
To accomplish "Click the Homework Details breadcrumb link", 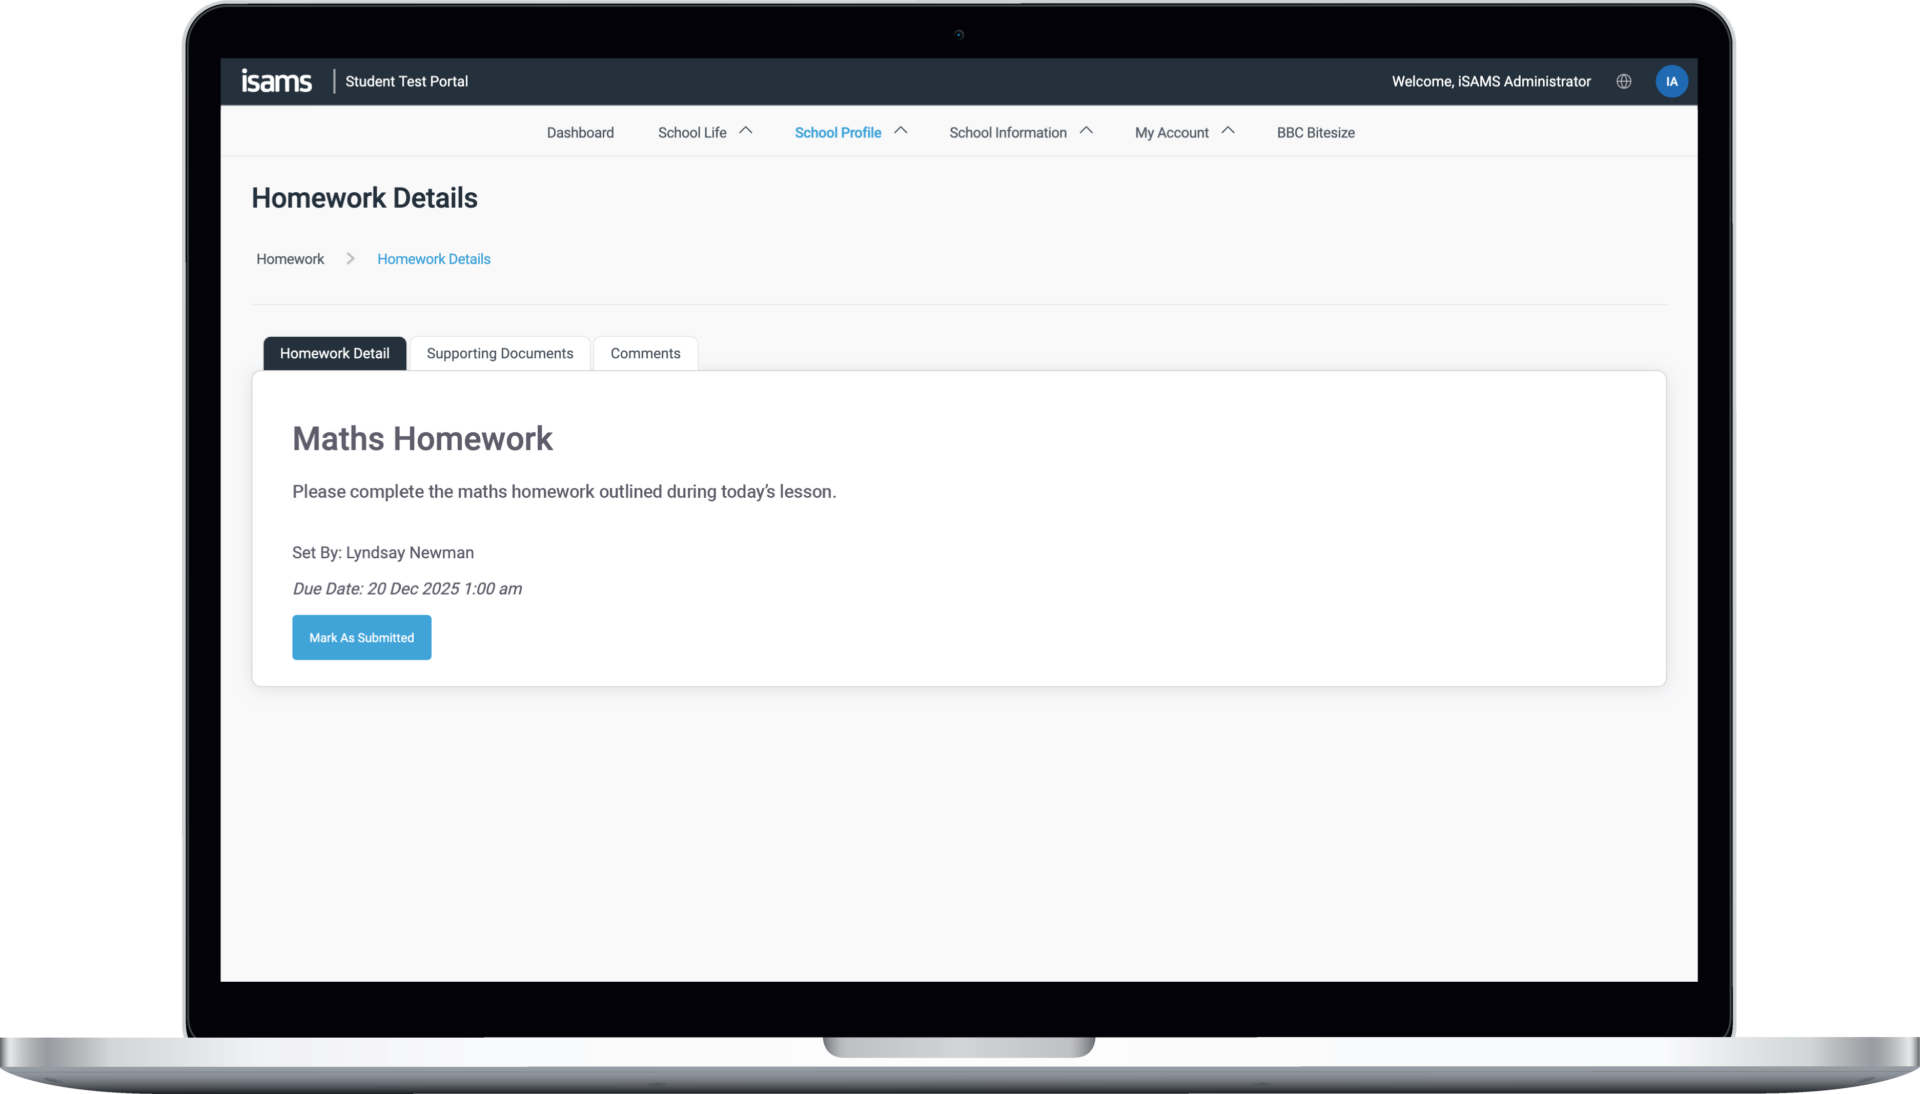I will pyautogui.click(x=433, y=258).
